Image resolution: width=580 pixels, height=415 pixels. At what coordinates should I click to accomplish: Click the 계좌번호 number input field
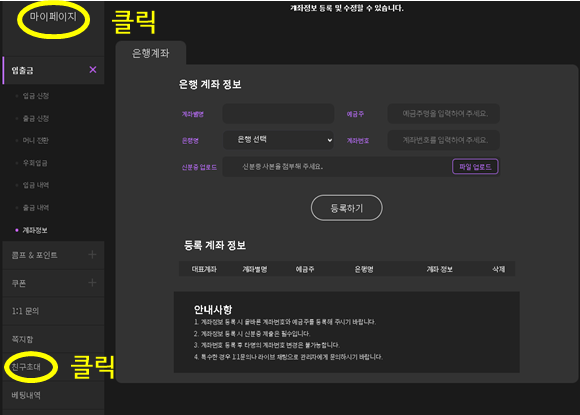tap(444, 140)
